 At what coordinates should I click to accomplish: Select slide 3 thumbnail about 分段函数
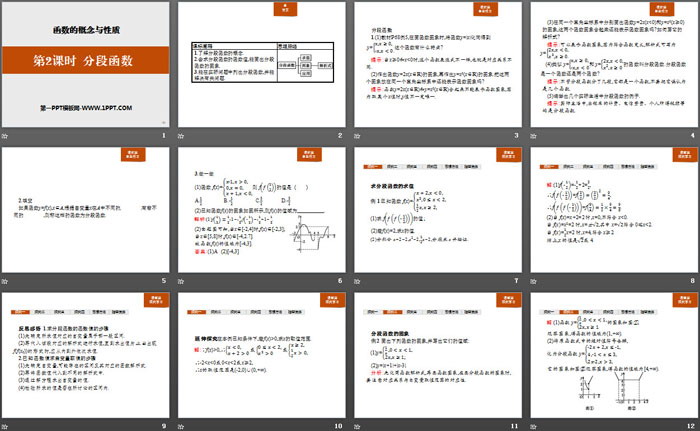tap(438, 64)
